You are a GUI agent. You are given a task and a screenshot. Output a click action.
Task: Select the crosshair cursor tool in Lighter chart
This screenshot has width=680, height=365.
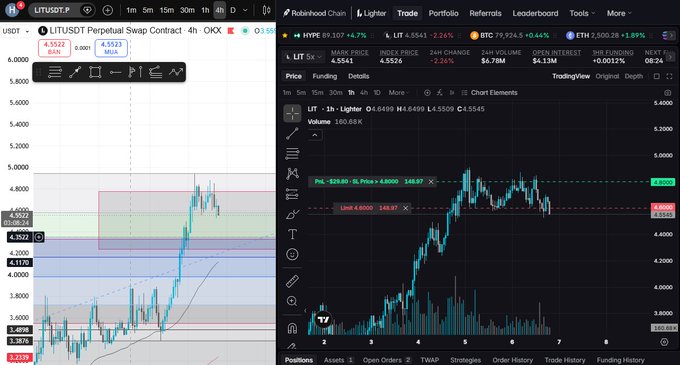point(292,114)
